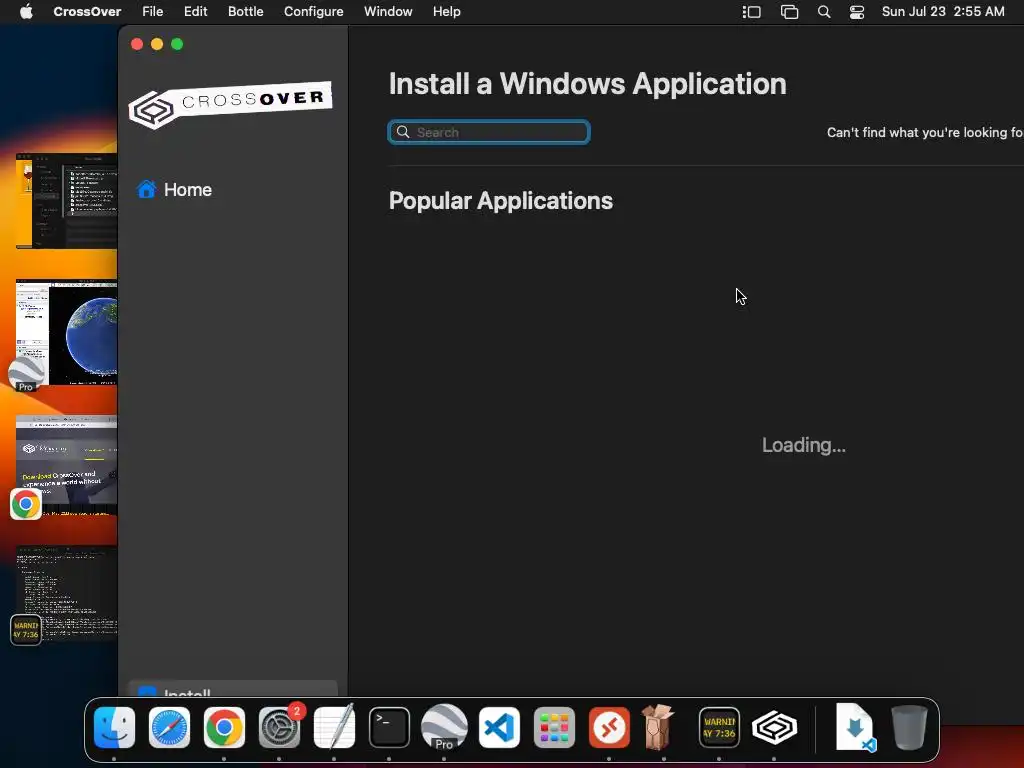The image size is (1024, 768).
Task: Click the Stage Manager menu bar icon
Action: point(752,12)
